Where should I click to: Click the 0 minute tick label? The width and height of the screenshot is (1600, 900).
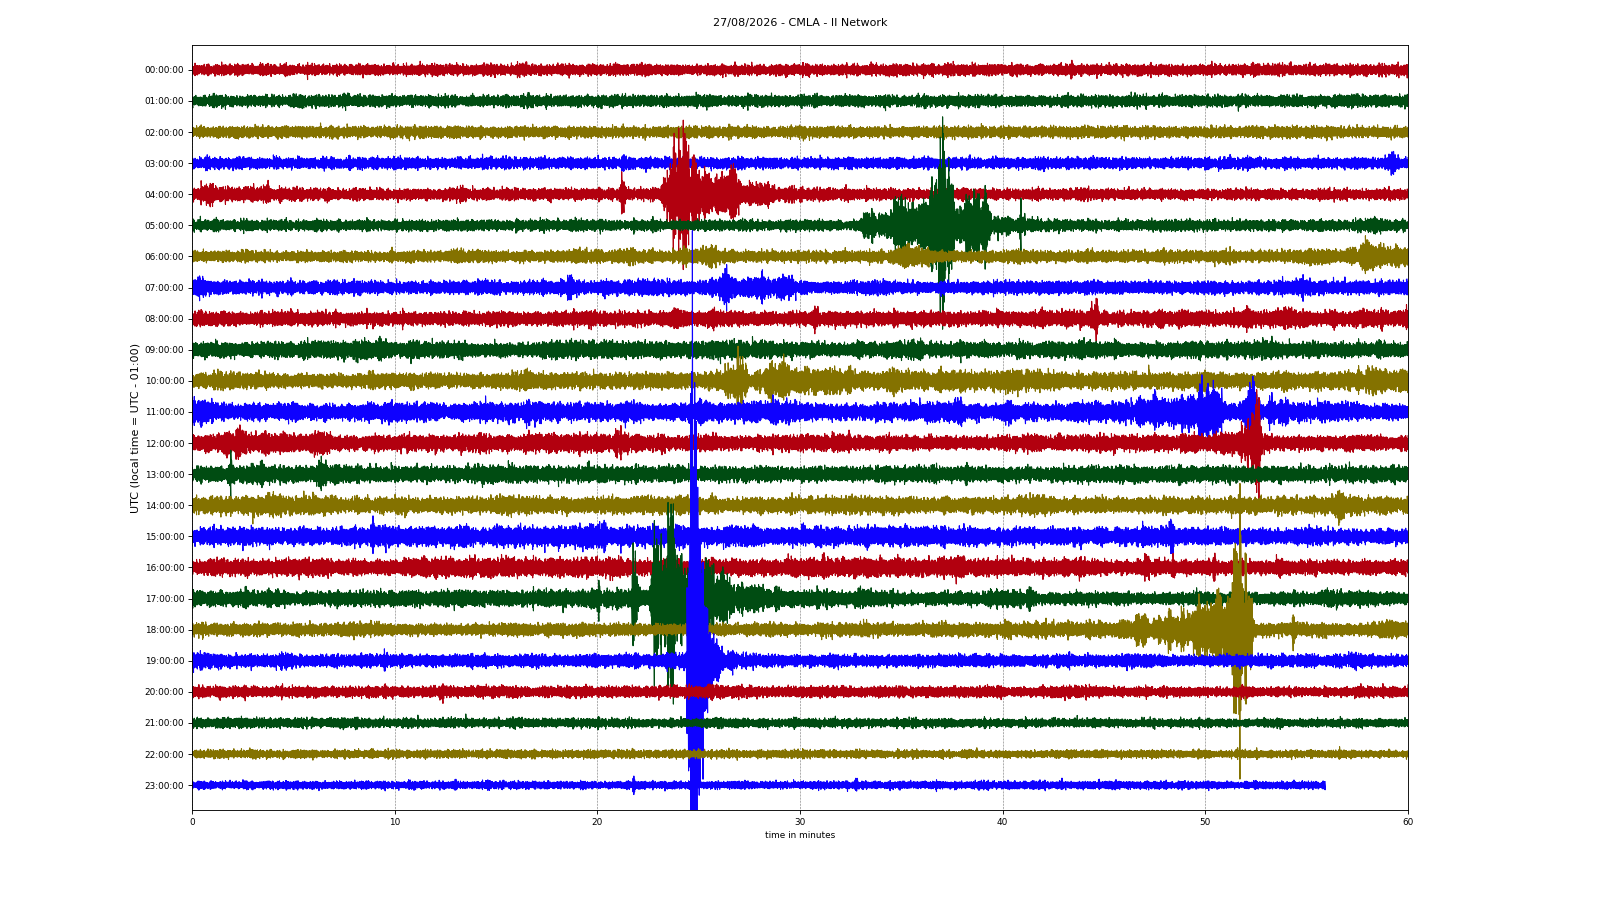coord(192,822)
